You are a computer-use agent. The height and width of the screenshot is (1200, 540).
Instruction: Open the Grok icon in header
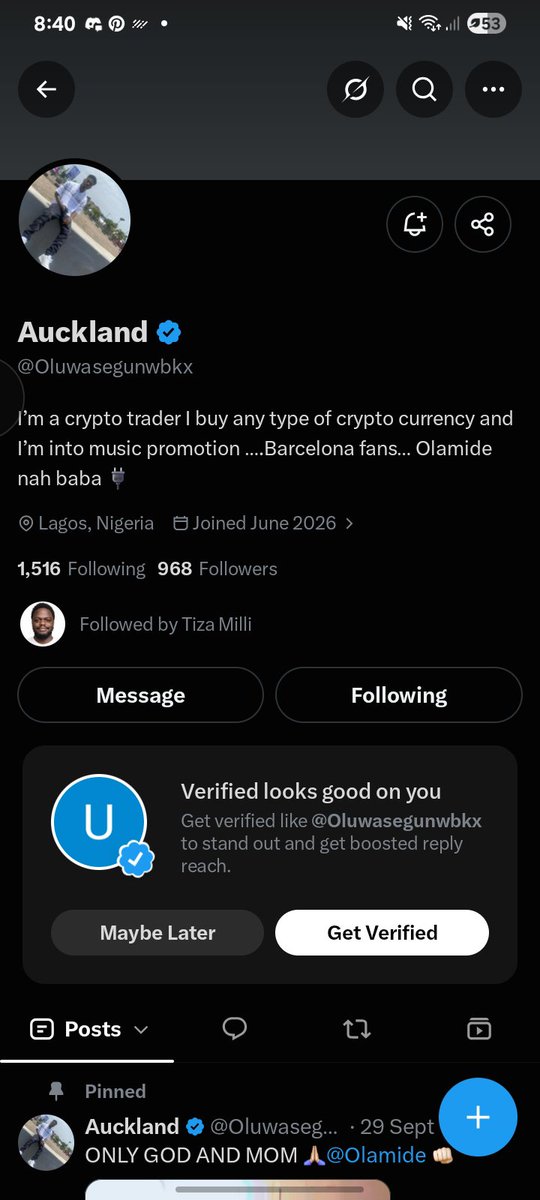point(355,89)
